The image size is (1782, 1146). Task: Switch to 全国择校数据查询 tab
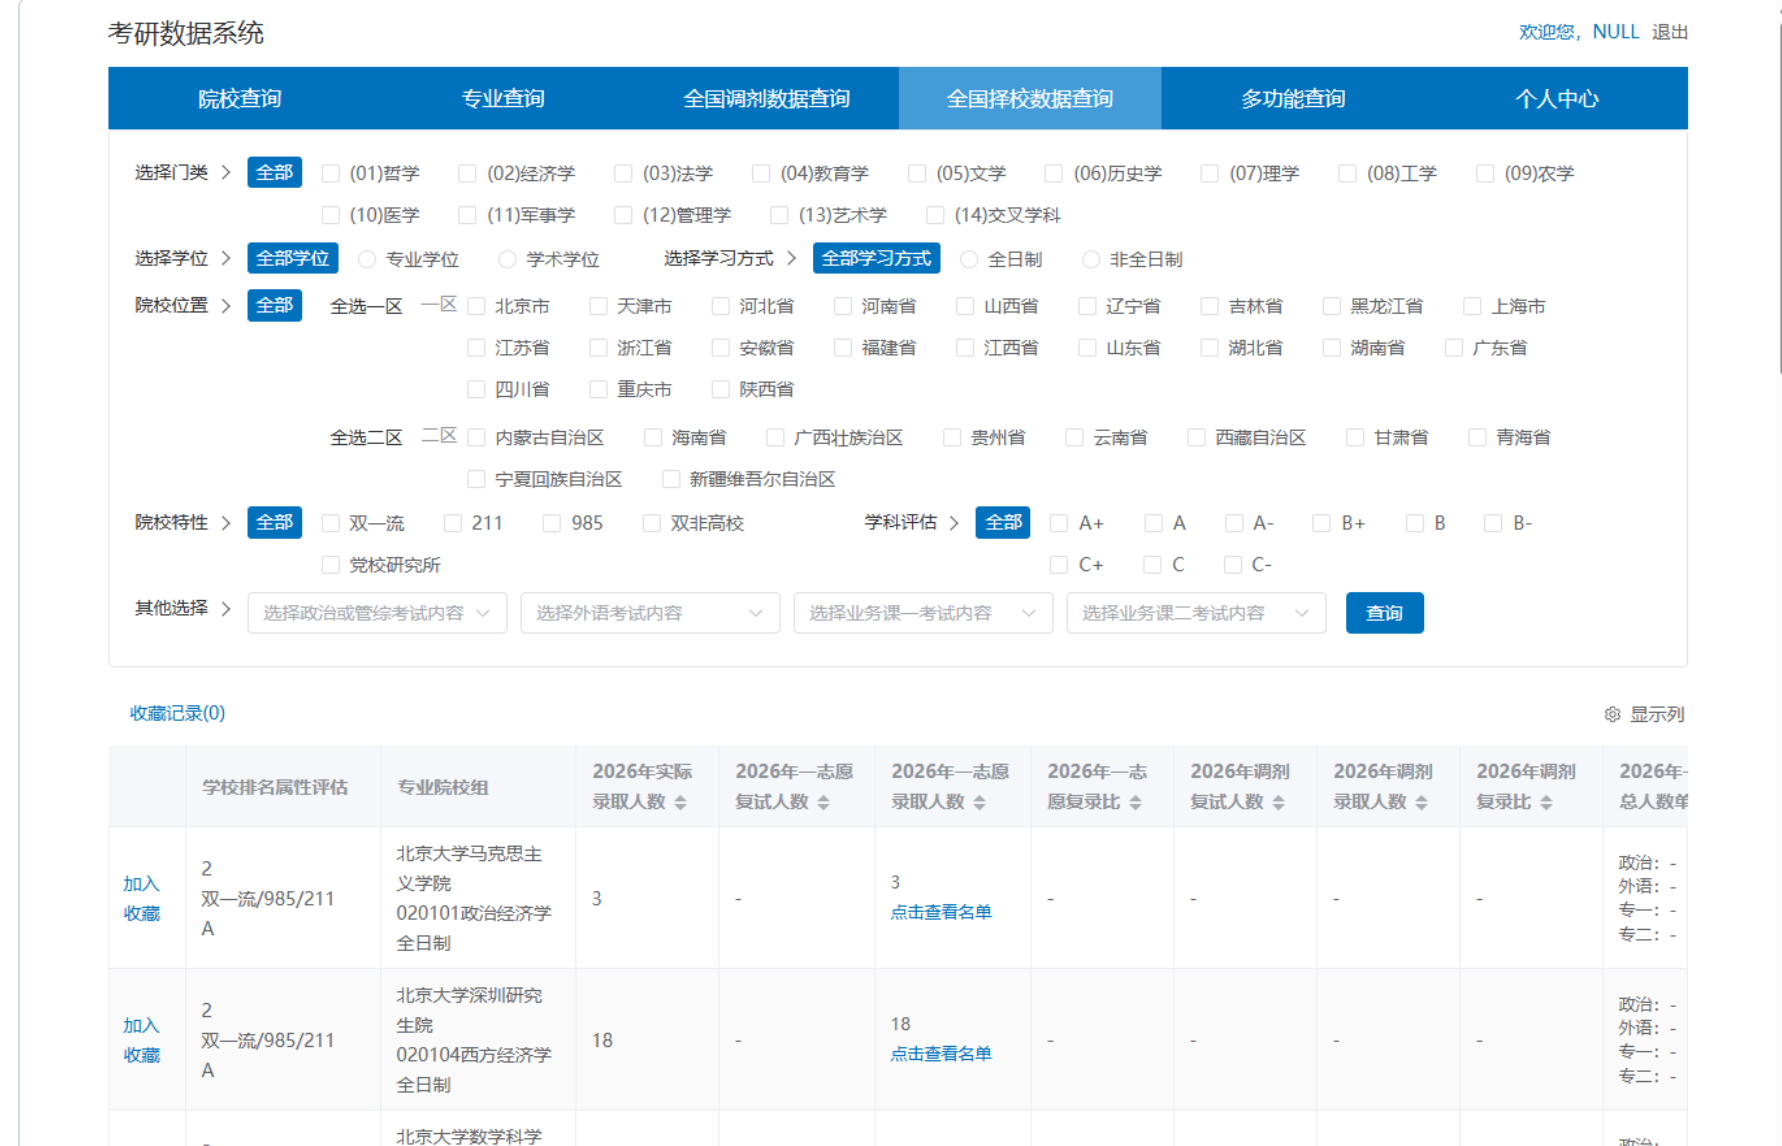tap(1030, 98)
